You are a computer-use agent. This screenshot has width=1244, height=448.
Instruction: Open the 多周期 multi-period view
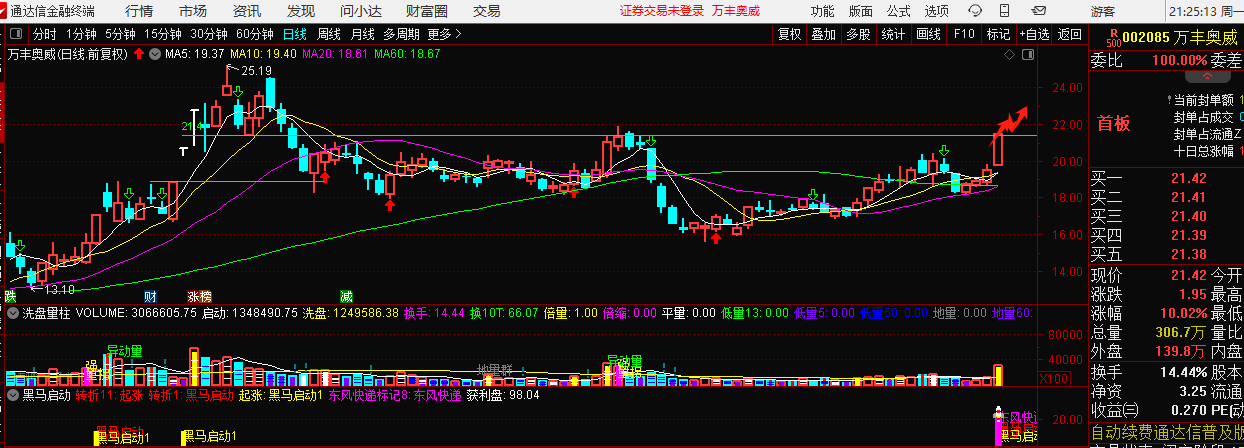(401, 33)
